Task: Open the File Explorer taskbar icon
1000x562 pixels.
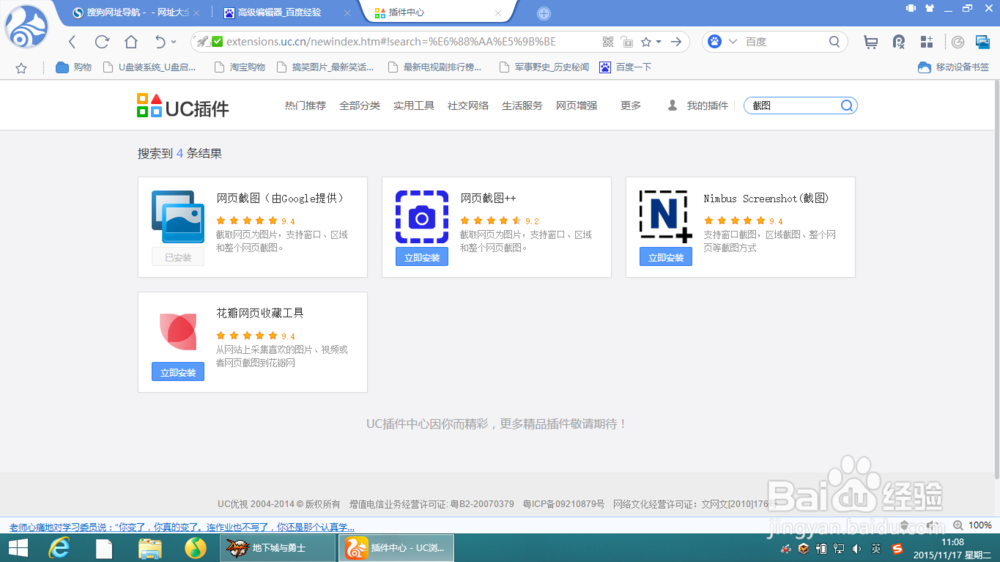Action: click(150, 548)
